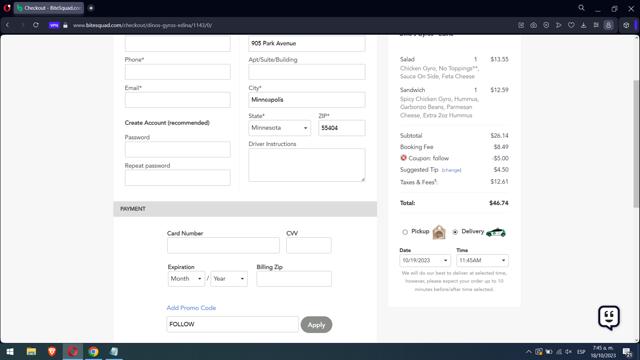This screenshot has width=640, height=360.
Task: Focus the Email input field
Action: 178,100
